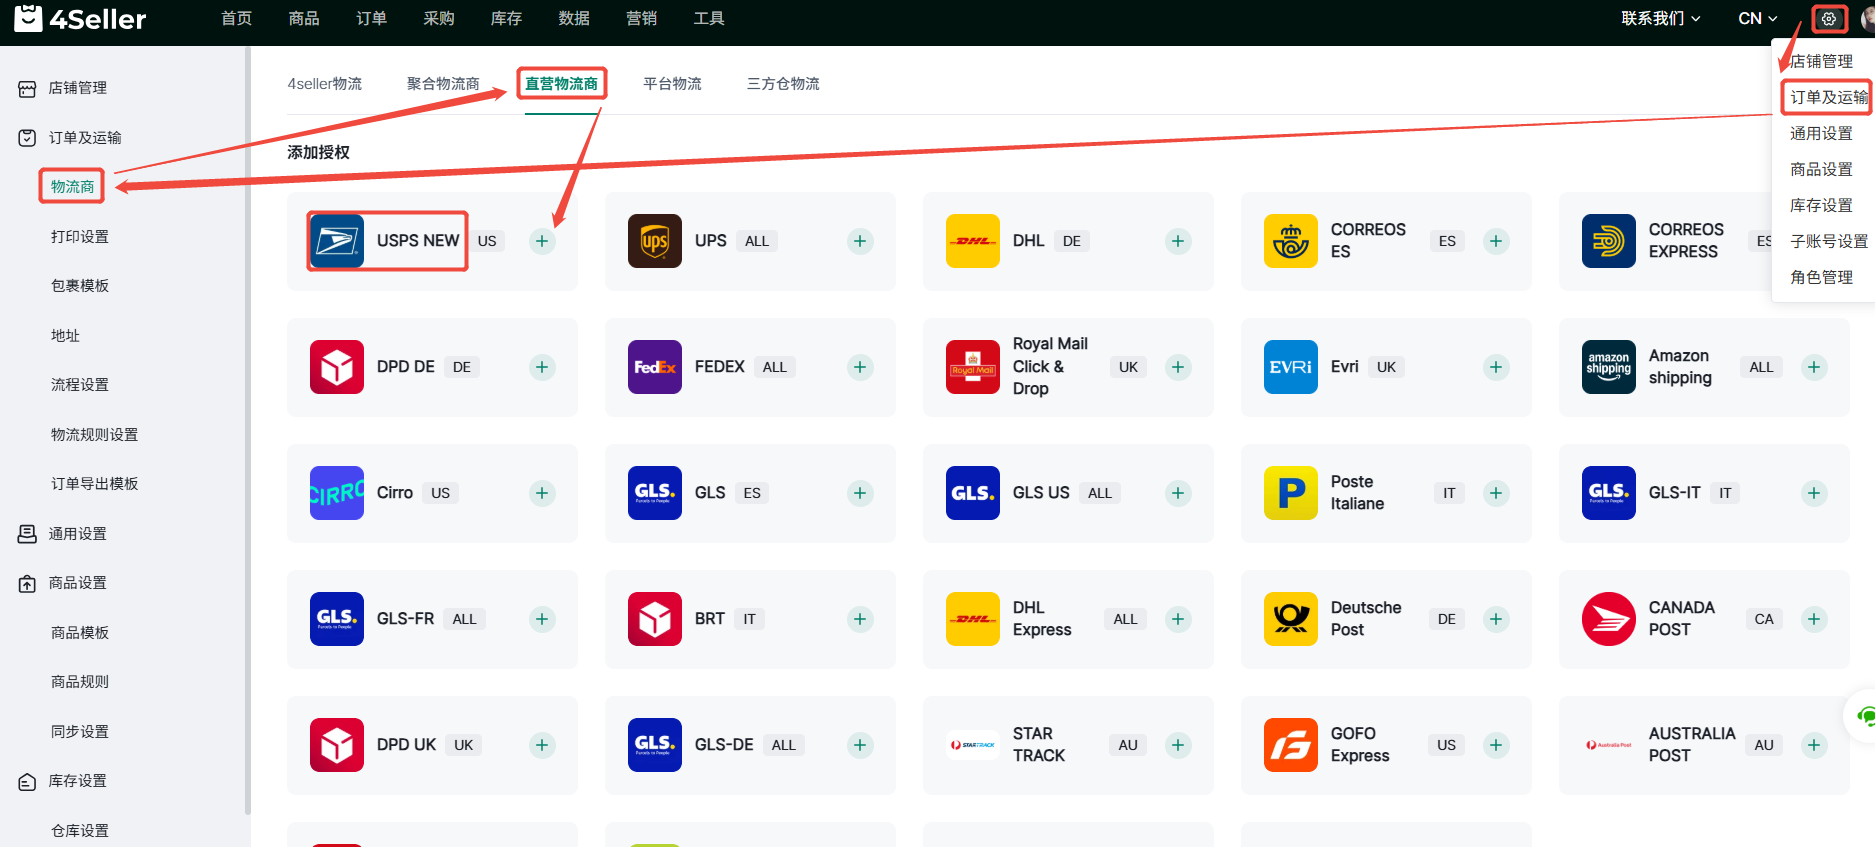Screen dimensions: 1875x847
Task: Switch to the 聚合物流商 tab
Action: pyautogui.click(x=443, y=84)
